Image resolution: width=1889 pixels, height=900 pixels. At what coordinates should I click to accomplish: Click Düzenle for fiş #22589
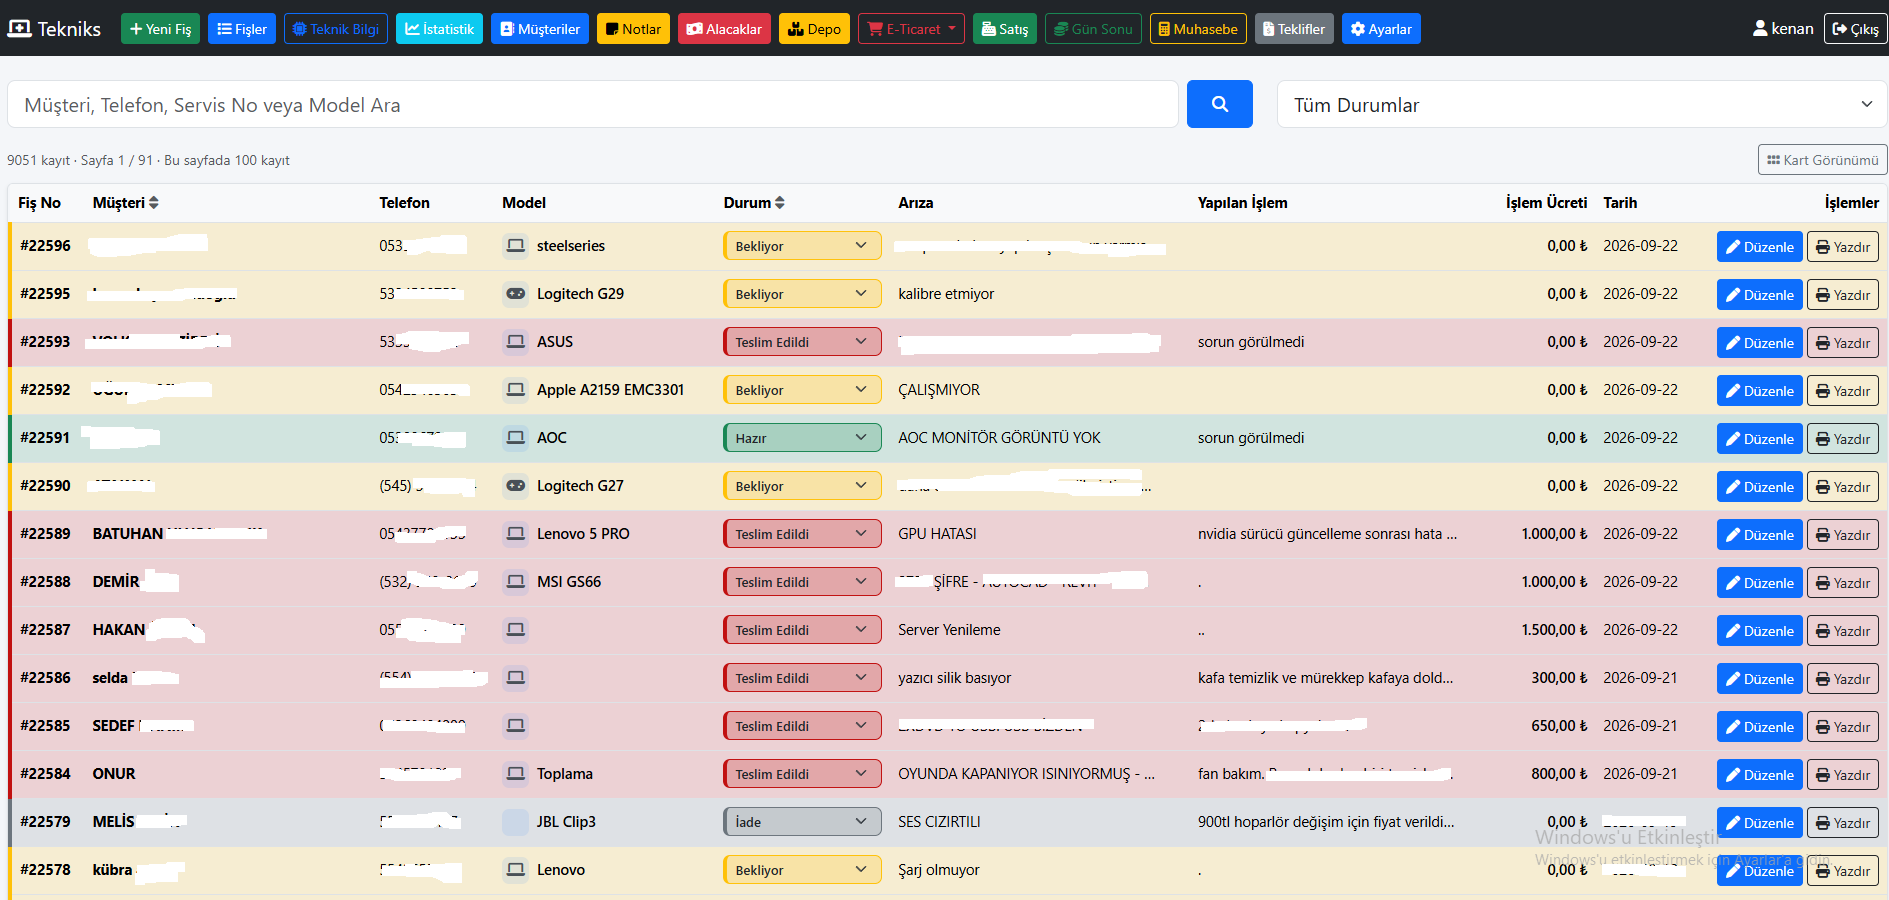[x=1759, y=535]
